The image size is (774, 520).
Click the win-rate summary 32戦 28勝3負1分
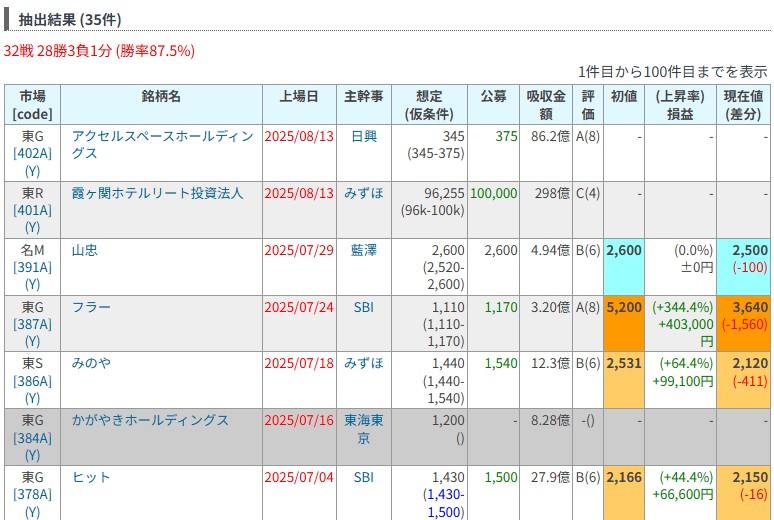pos(58,51)
